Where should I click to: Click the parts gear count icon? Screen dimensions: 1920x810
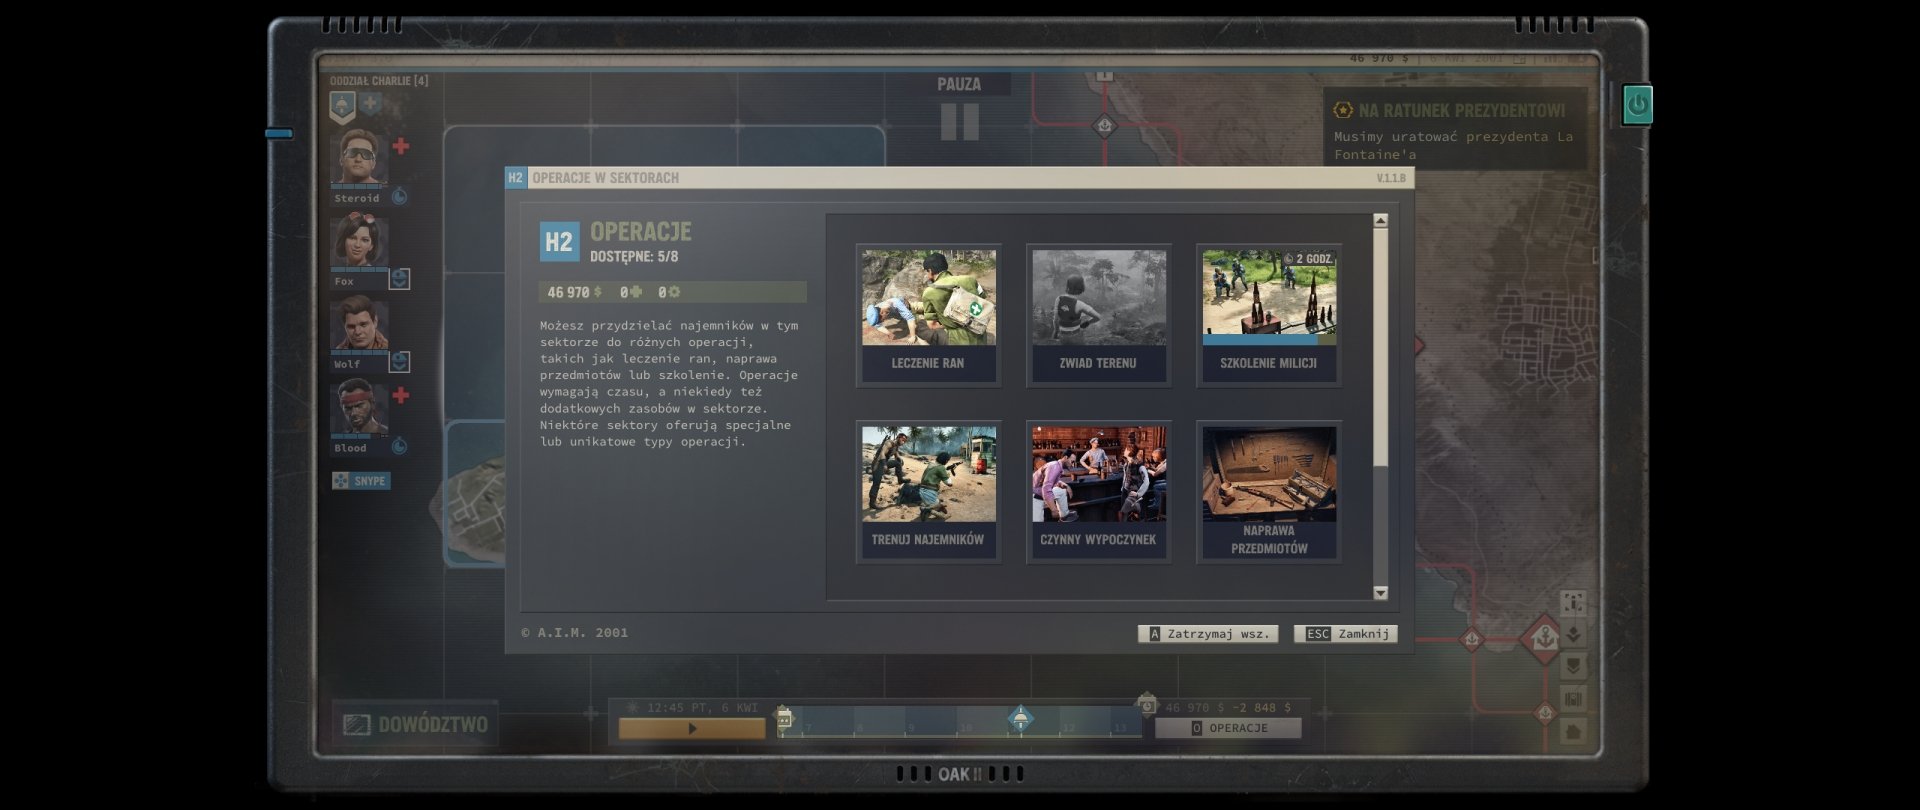[x=674, y=292]
